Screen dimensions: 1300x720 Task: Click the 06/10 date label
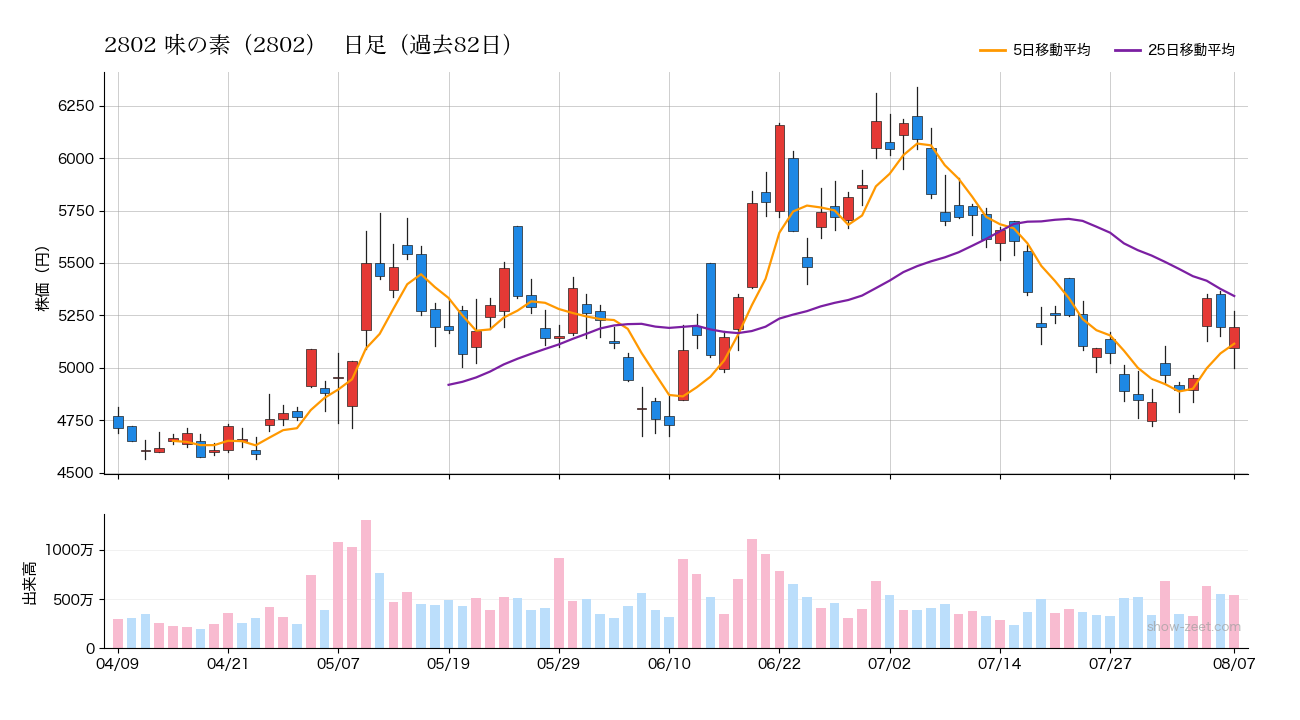tap(669, 663)
